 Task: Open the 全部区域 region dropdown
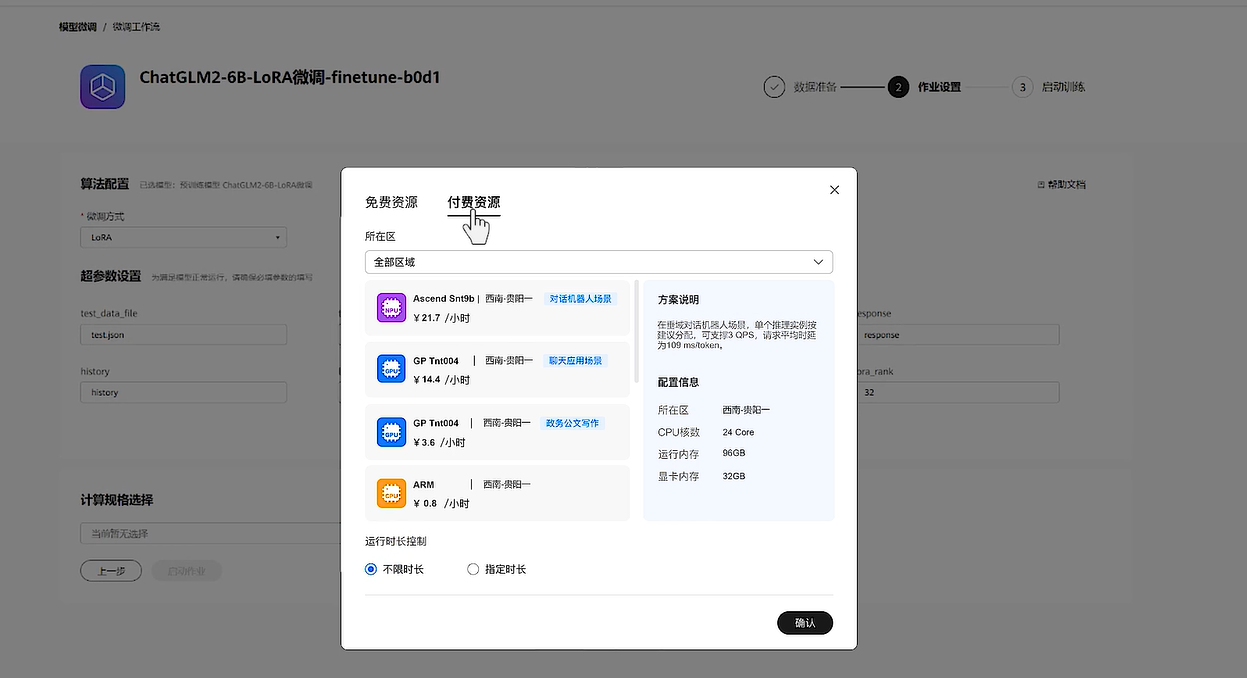tap(599, 262)
